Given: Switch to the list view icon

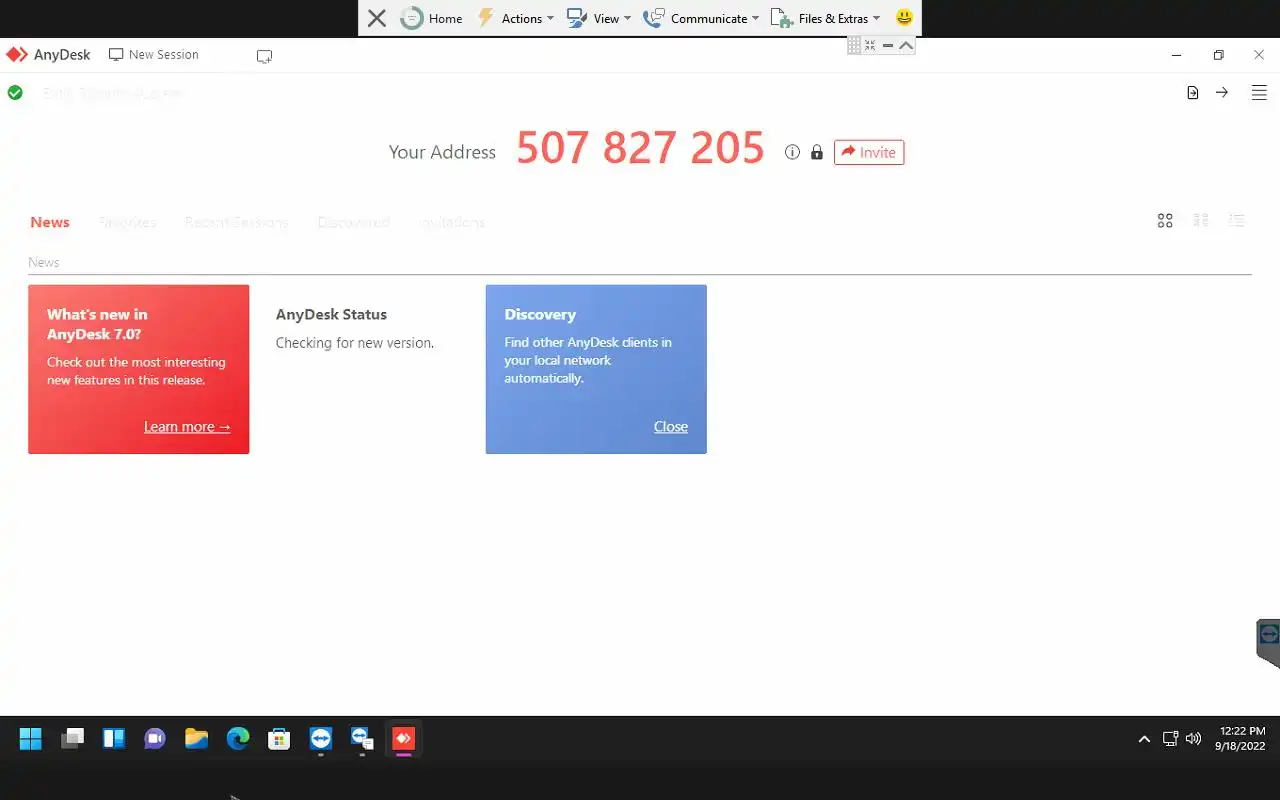Looking at the screenshot, I should [x=1237, y=220].
